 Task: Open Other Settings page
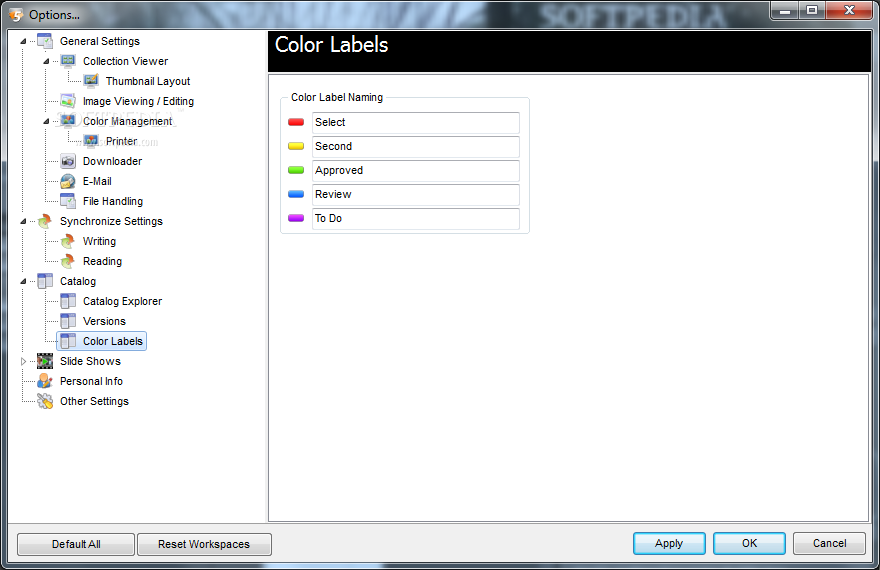pos(94,401)
